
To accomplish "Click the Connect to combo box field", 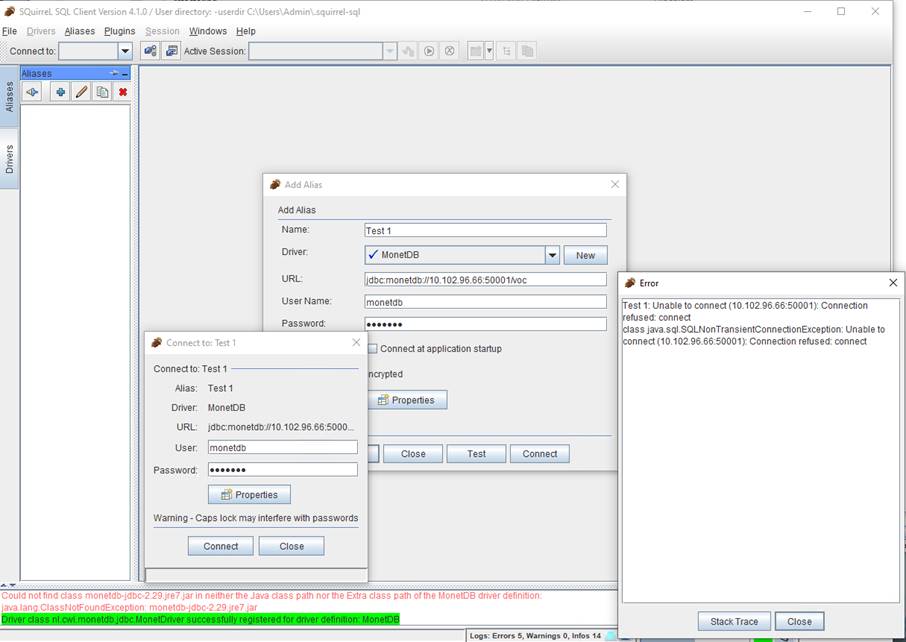I will [89, 51].
